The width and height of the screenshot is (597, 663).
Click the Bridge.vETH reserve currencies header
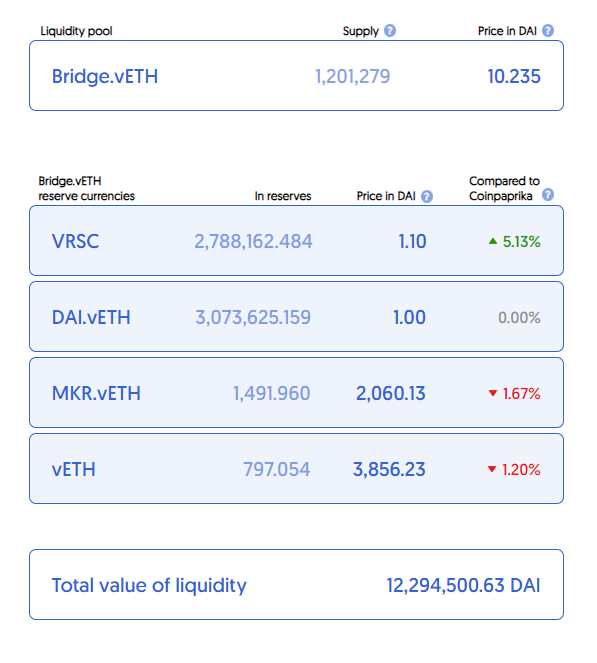click(x=87, y=189)
